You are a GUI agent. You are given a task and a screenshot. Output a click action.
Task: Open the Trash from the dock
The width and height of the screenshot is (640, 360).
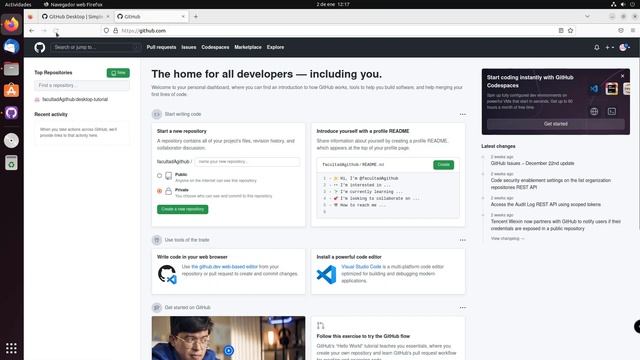(11, 163)
